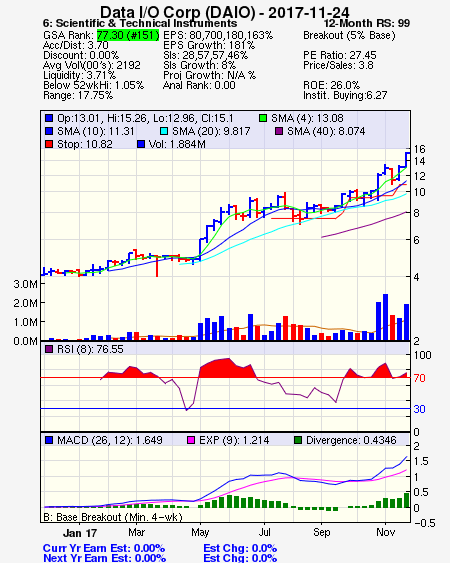
Task: Click the cyan SMA (20) legend swatch
Action: (164, 131)
